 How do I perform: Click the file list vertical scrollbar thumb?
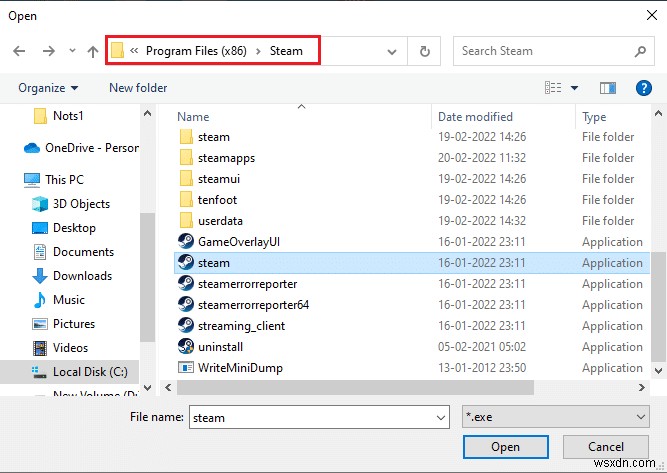[658, 306]
